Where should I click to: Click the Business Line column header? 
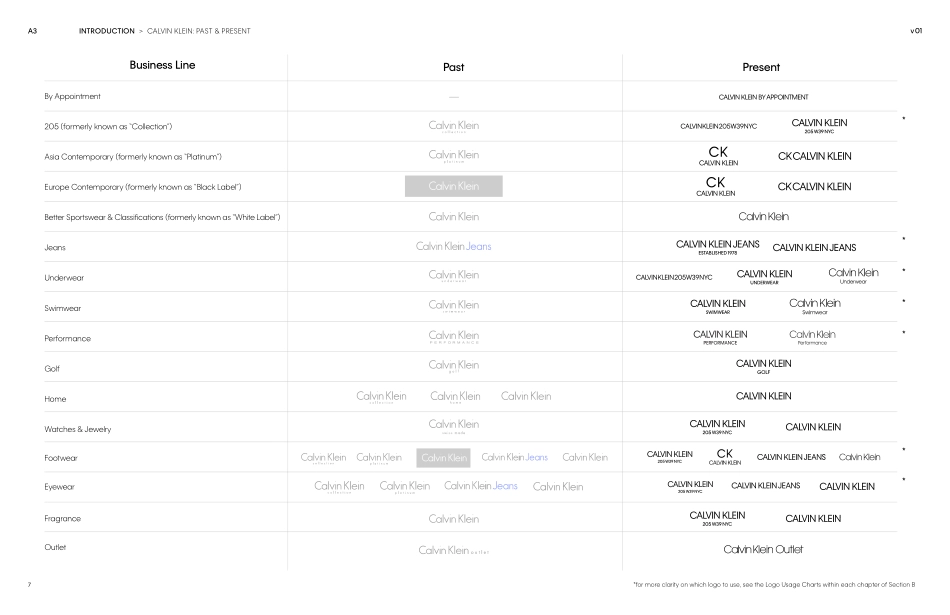tap(162, 66)
